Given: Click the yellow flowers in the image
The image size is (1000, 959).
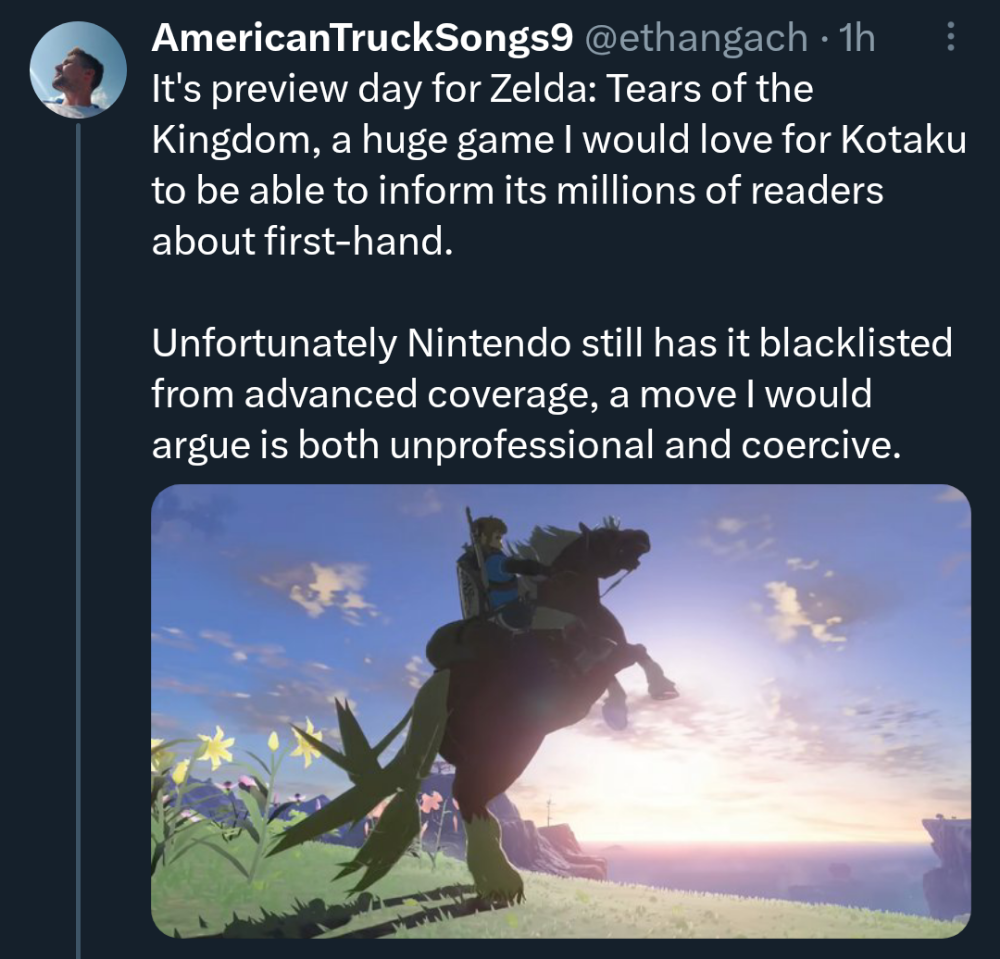Looking at the screenshot, I should pos(215,748).
